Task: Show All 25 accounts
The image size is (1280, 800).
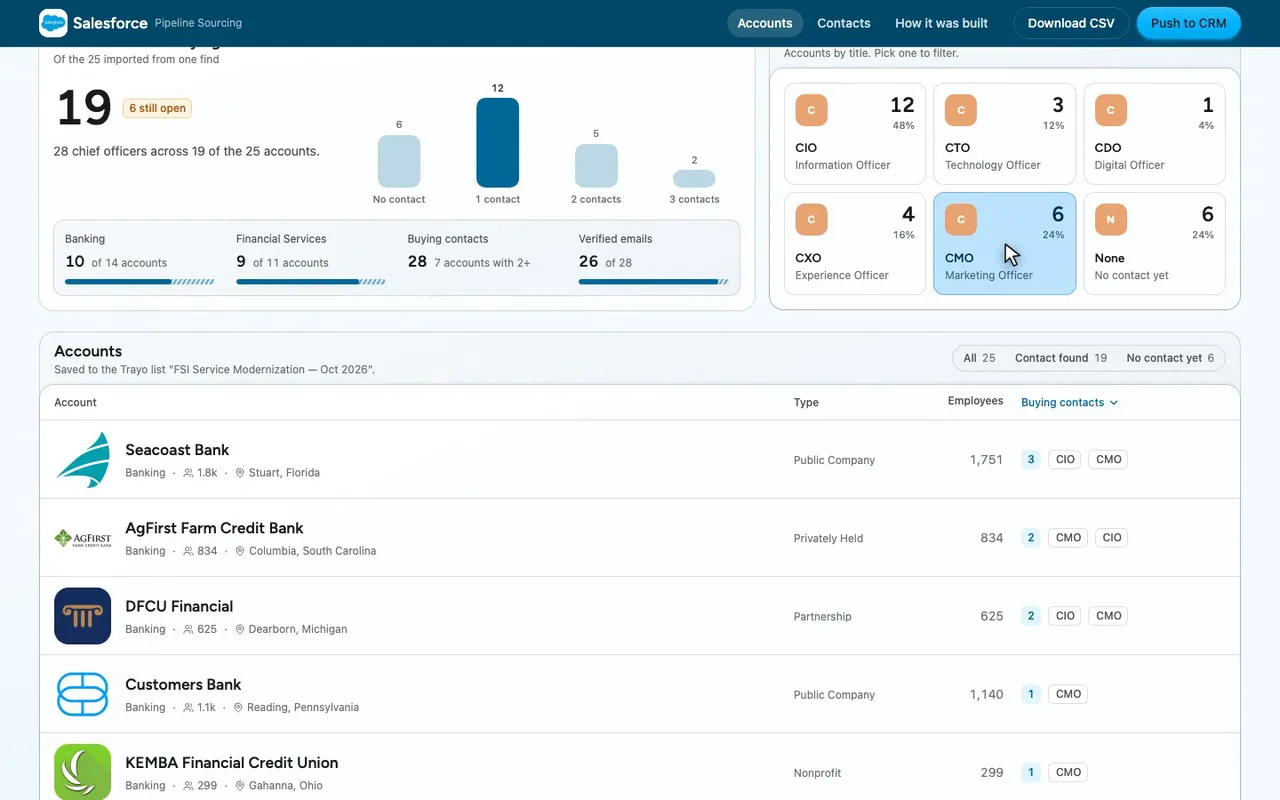Action: point(980,358)
